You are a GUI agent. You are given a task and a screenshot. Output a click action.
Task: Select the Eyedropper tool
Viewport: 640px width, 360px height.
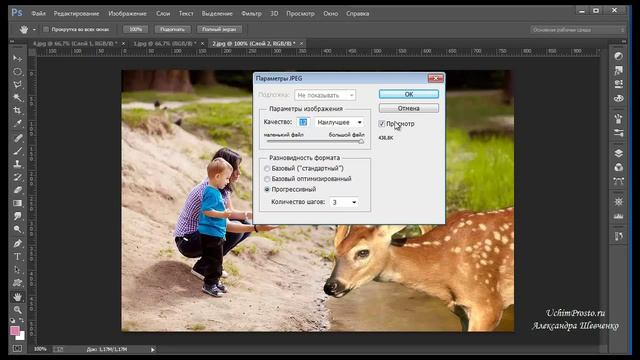click(17, 123)
